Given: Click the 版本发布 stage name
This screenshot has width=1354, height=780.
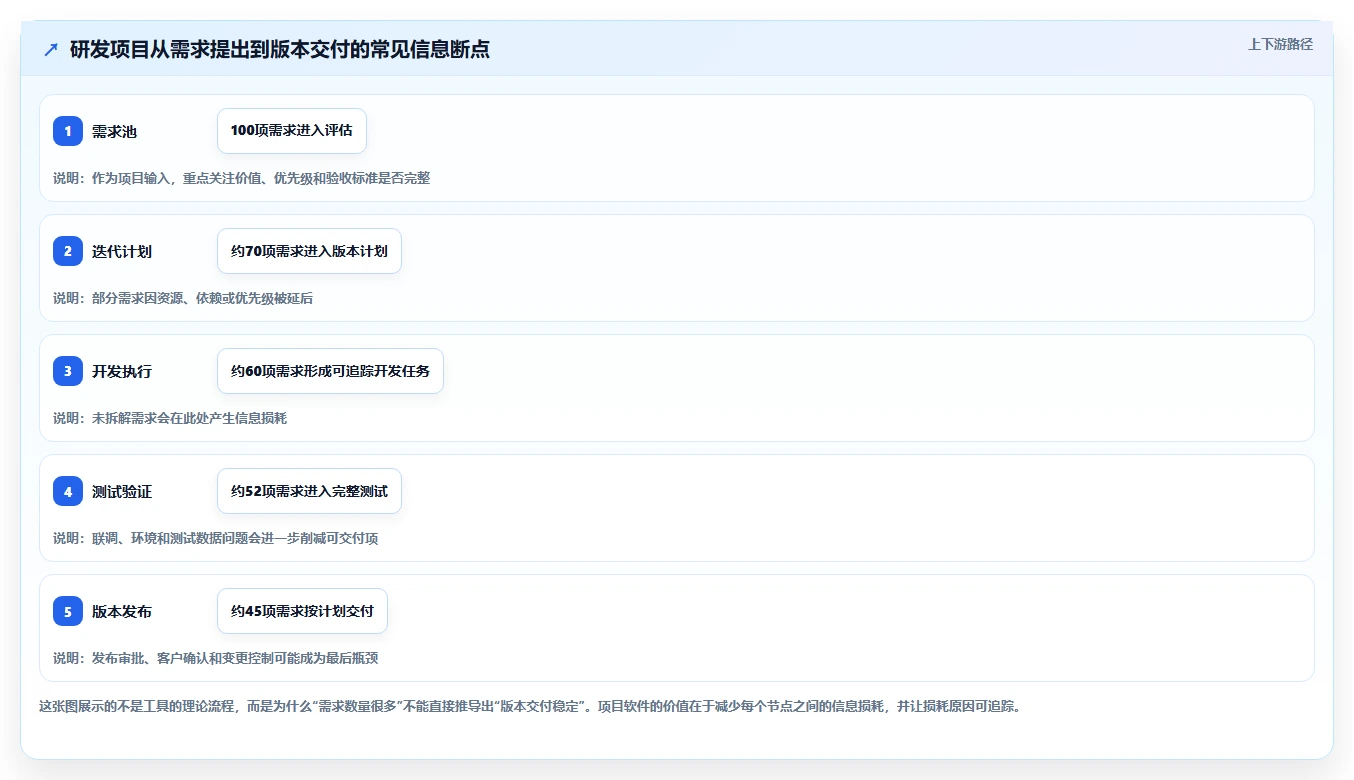Looking at the screenshot, I should tap(122, 611).
